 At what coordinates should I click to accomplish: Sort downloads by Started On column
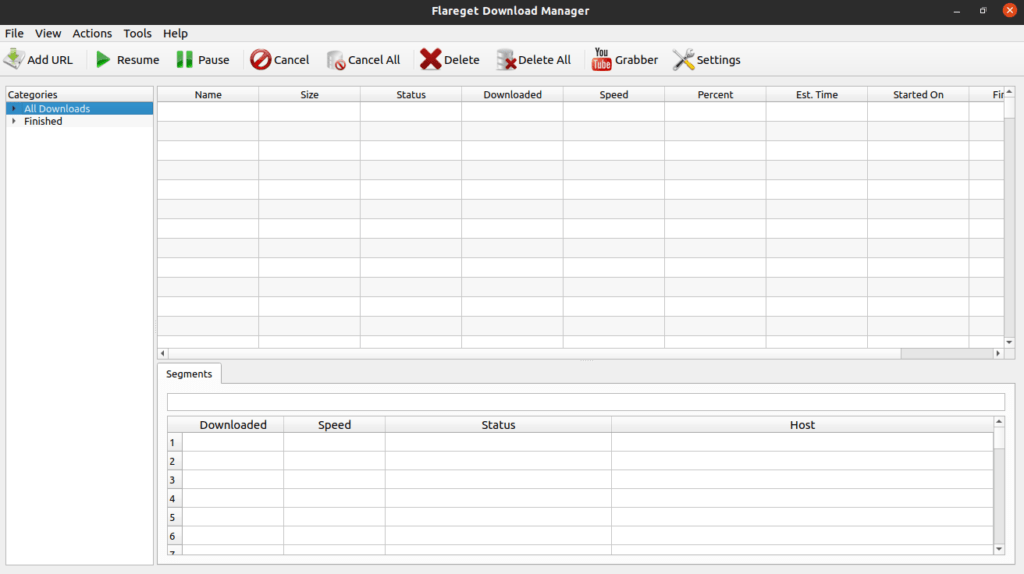click(918, 95)
